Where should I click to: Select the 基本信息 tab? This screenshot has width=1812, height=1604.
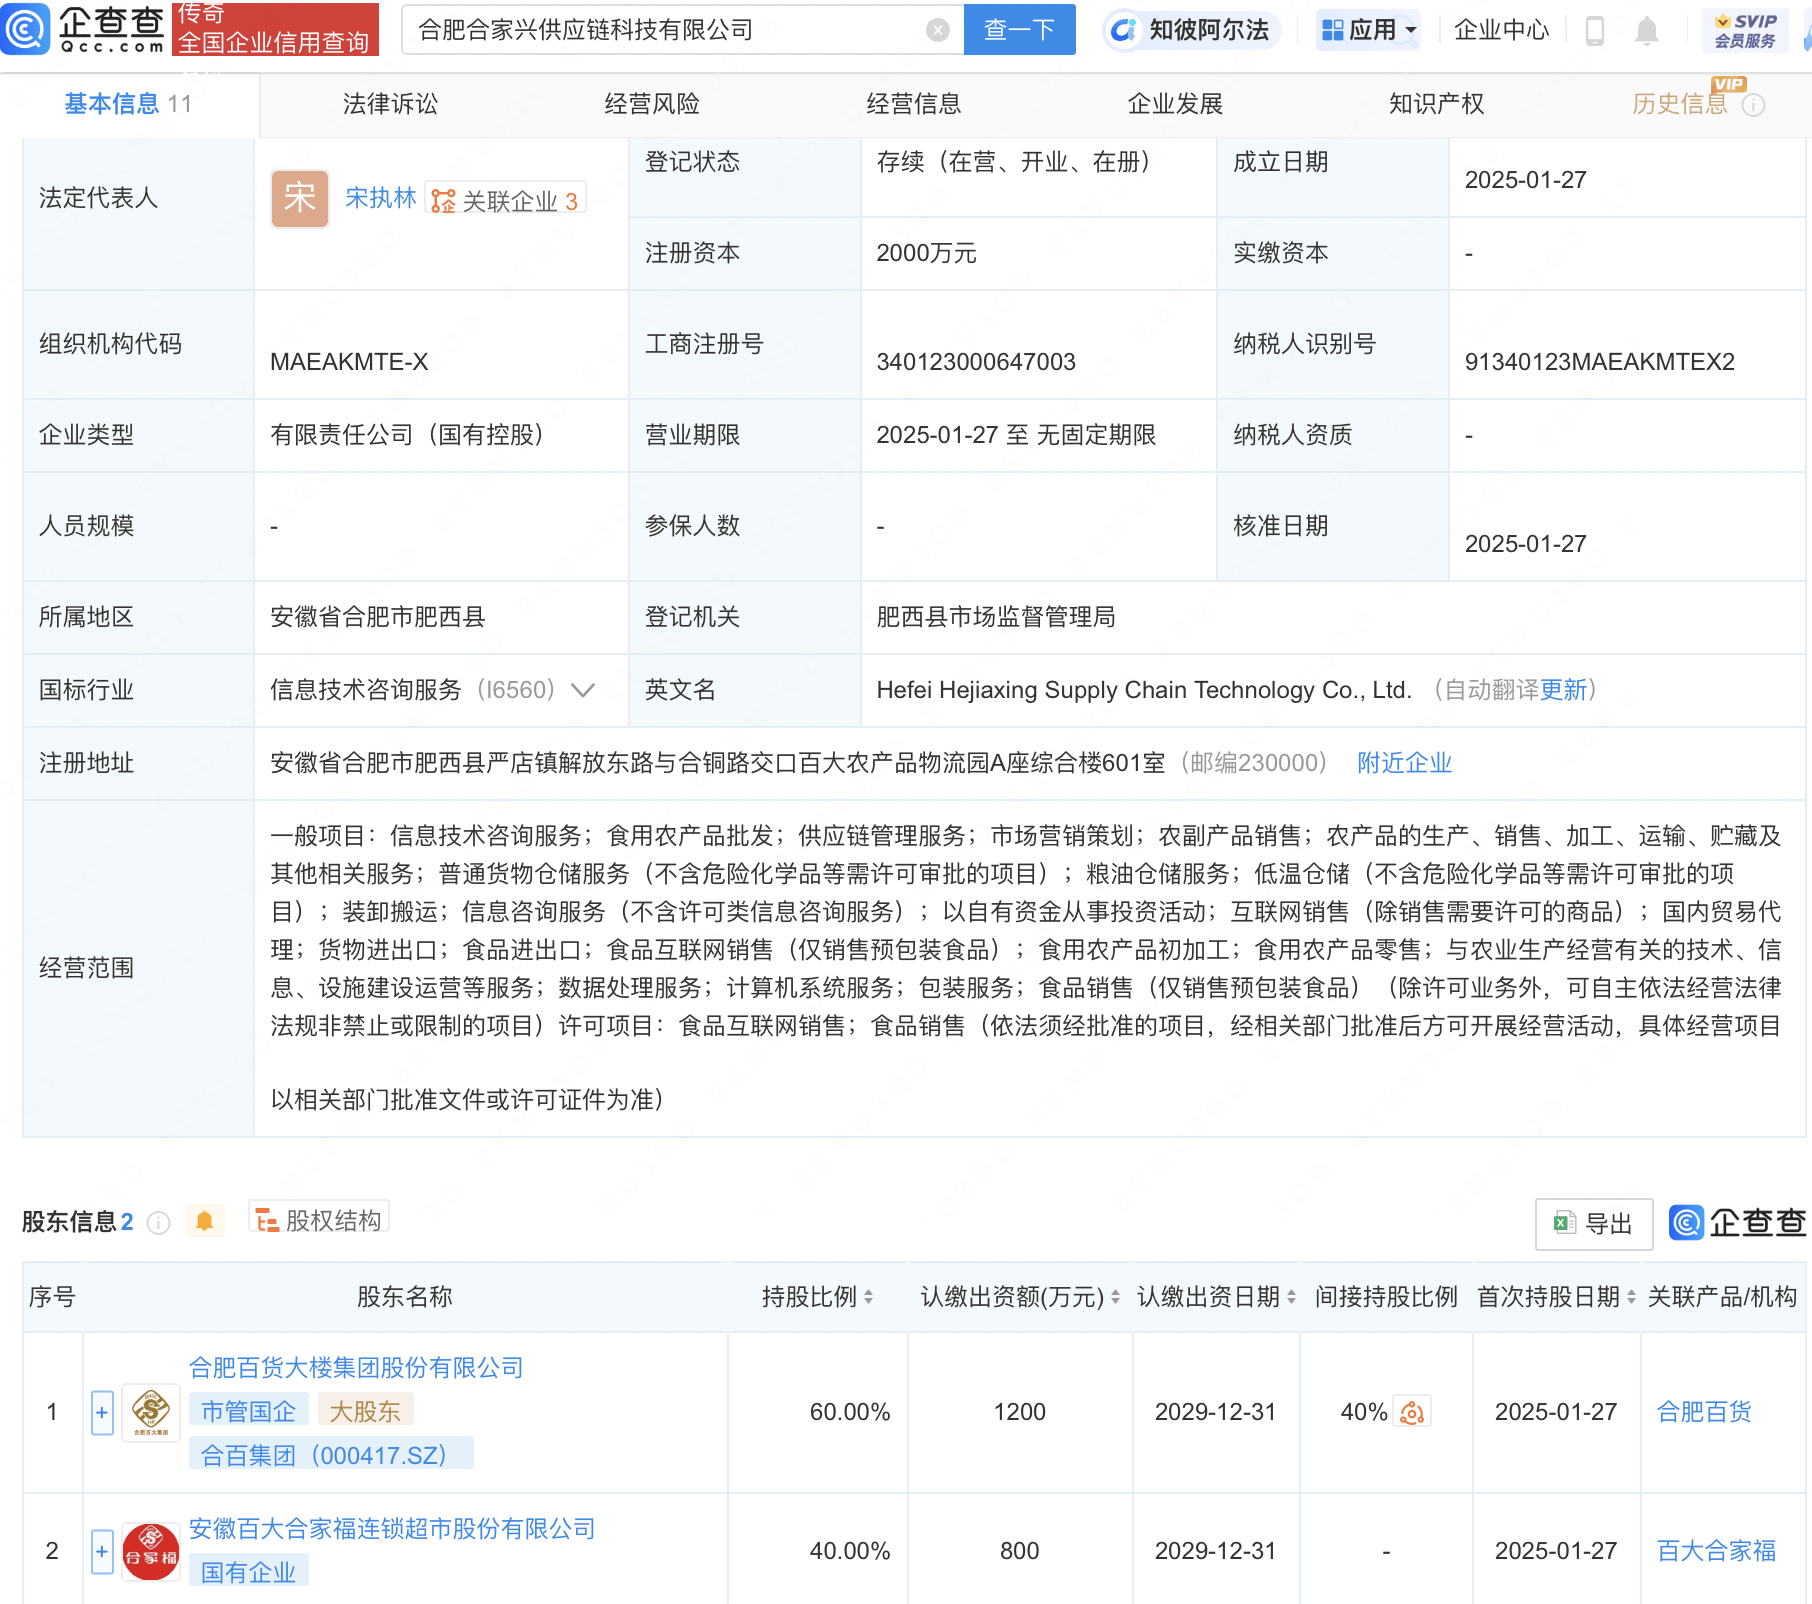pyautogui.click(x=128, y=104)
